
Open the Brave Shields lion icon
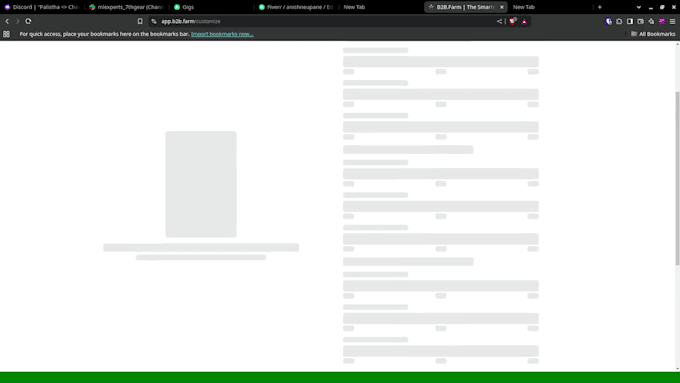click(513, 21)
